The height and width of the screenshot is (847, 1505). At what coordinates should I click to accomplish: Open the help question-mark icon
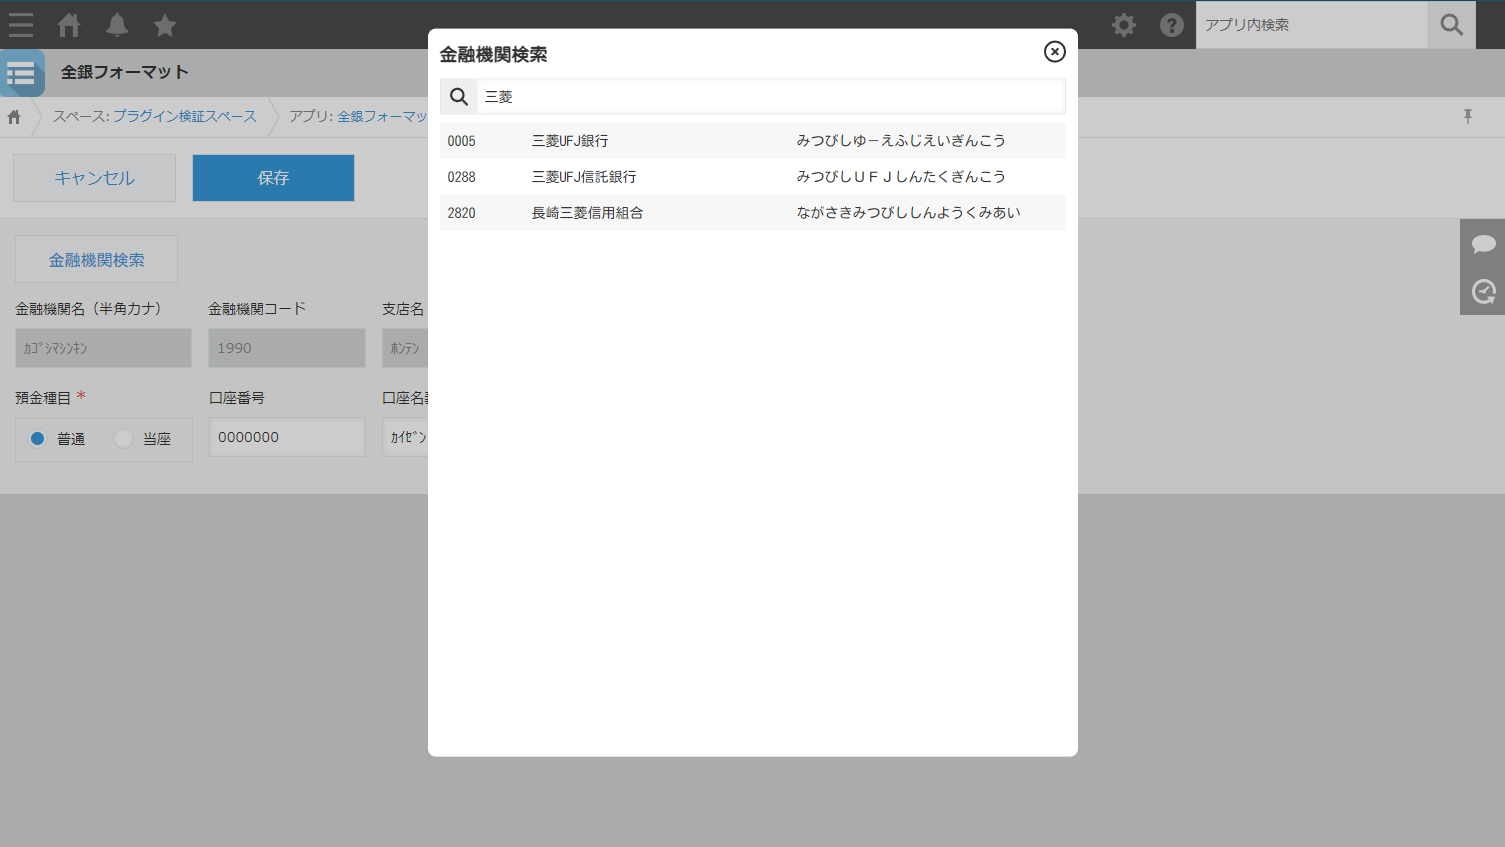tap(1172, 25)
